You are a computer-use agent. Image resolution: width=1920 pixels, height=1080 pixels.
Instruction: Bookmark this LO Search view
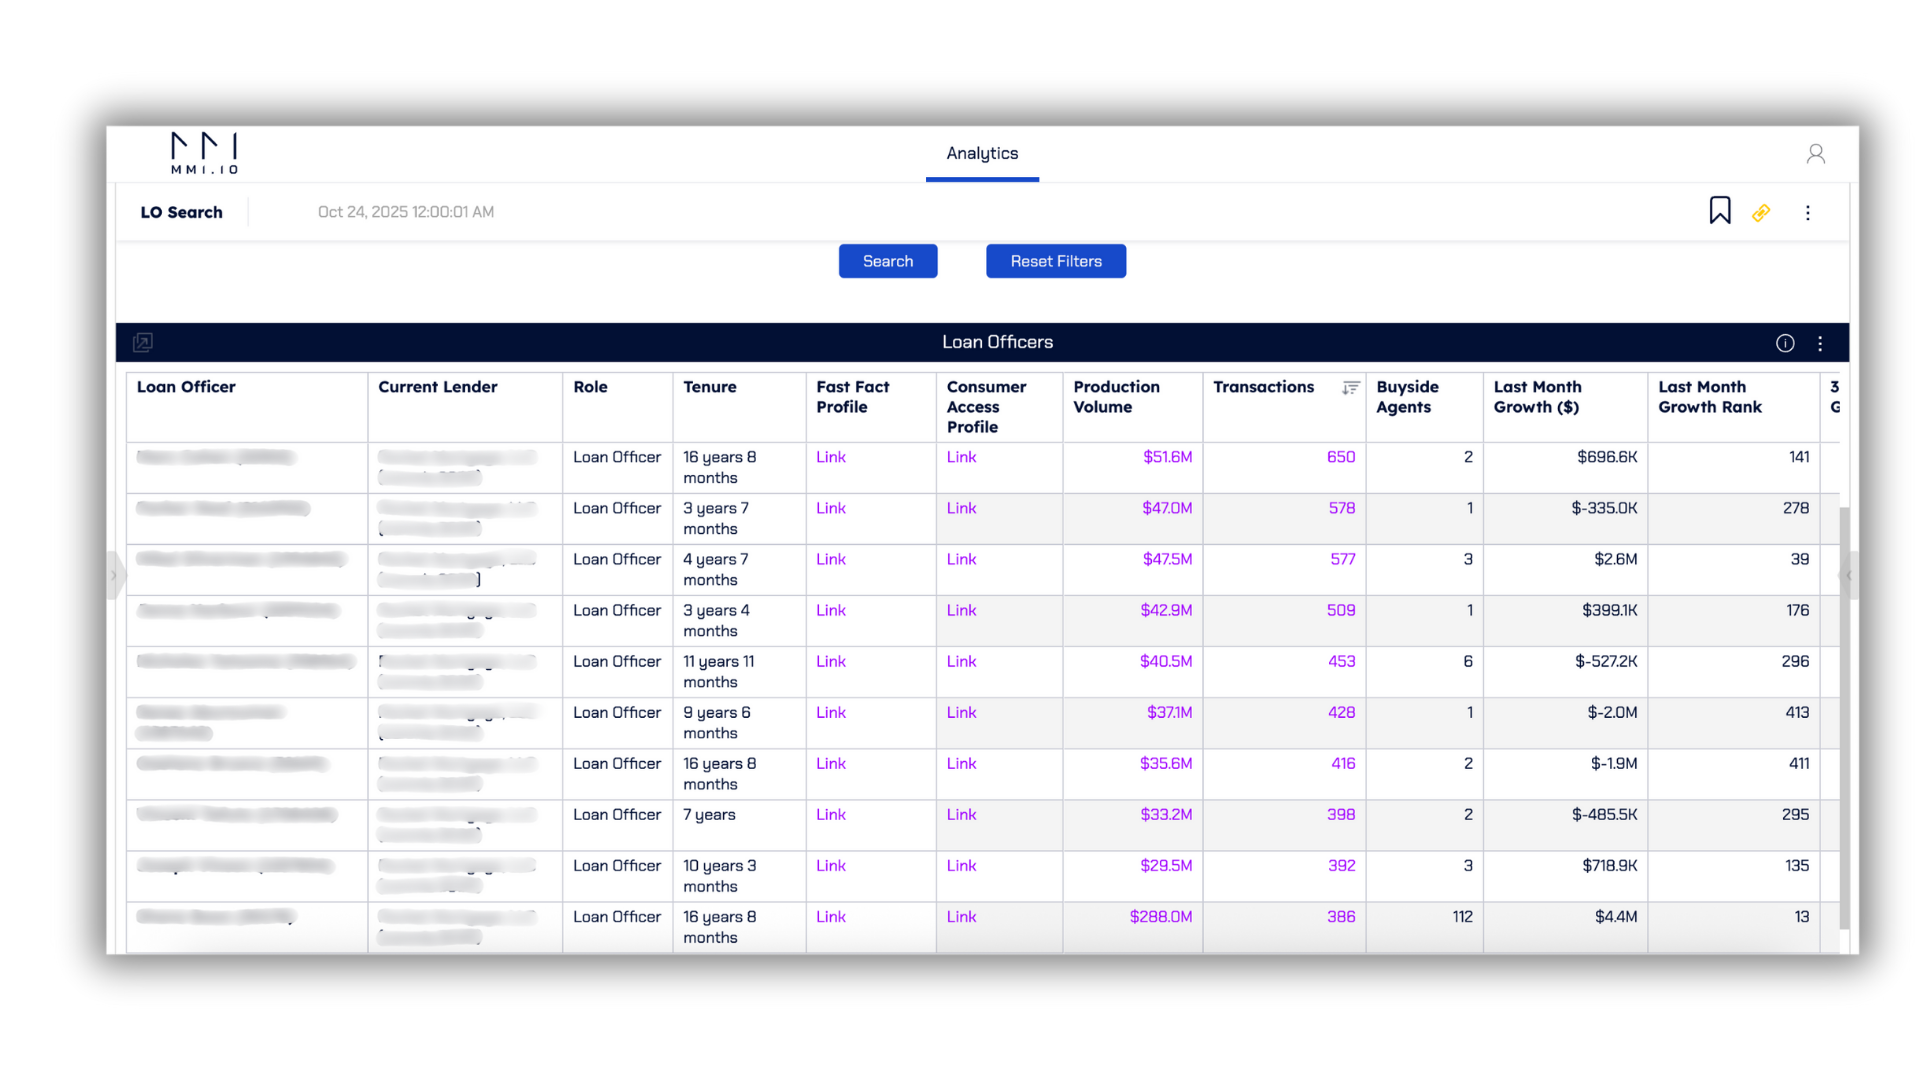point(1719,211)
